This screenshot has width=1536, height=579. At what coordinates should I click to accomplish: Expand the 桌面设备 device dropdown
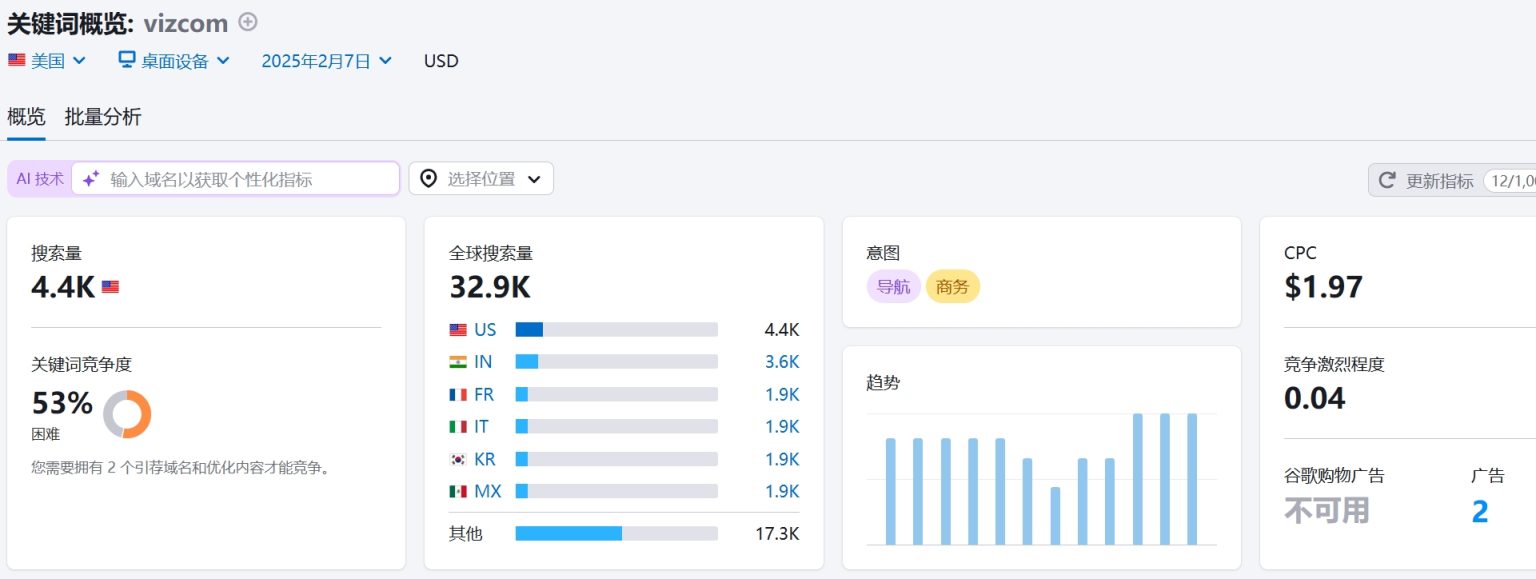175,61
